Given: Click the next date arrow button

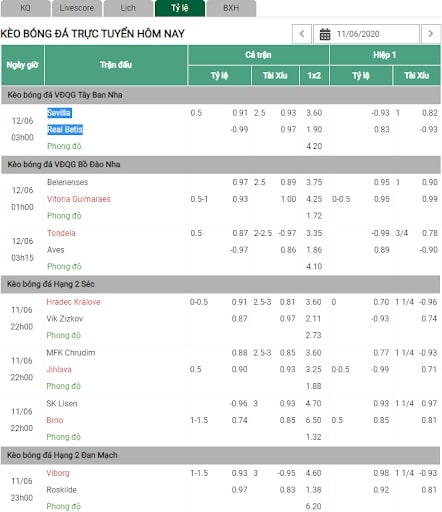Looking at the screenshot, I should click(431, 34).
